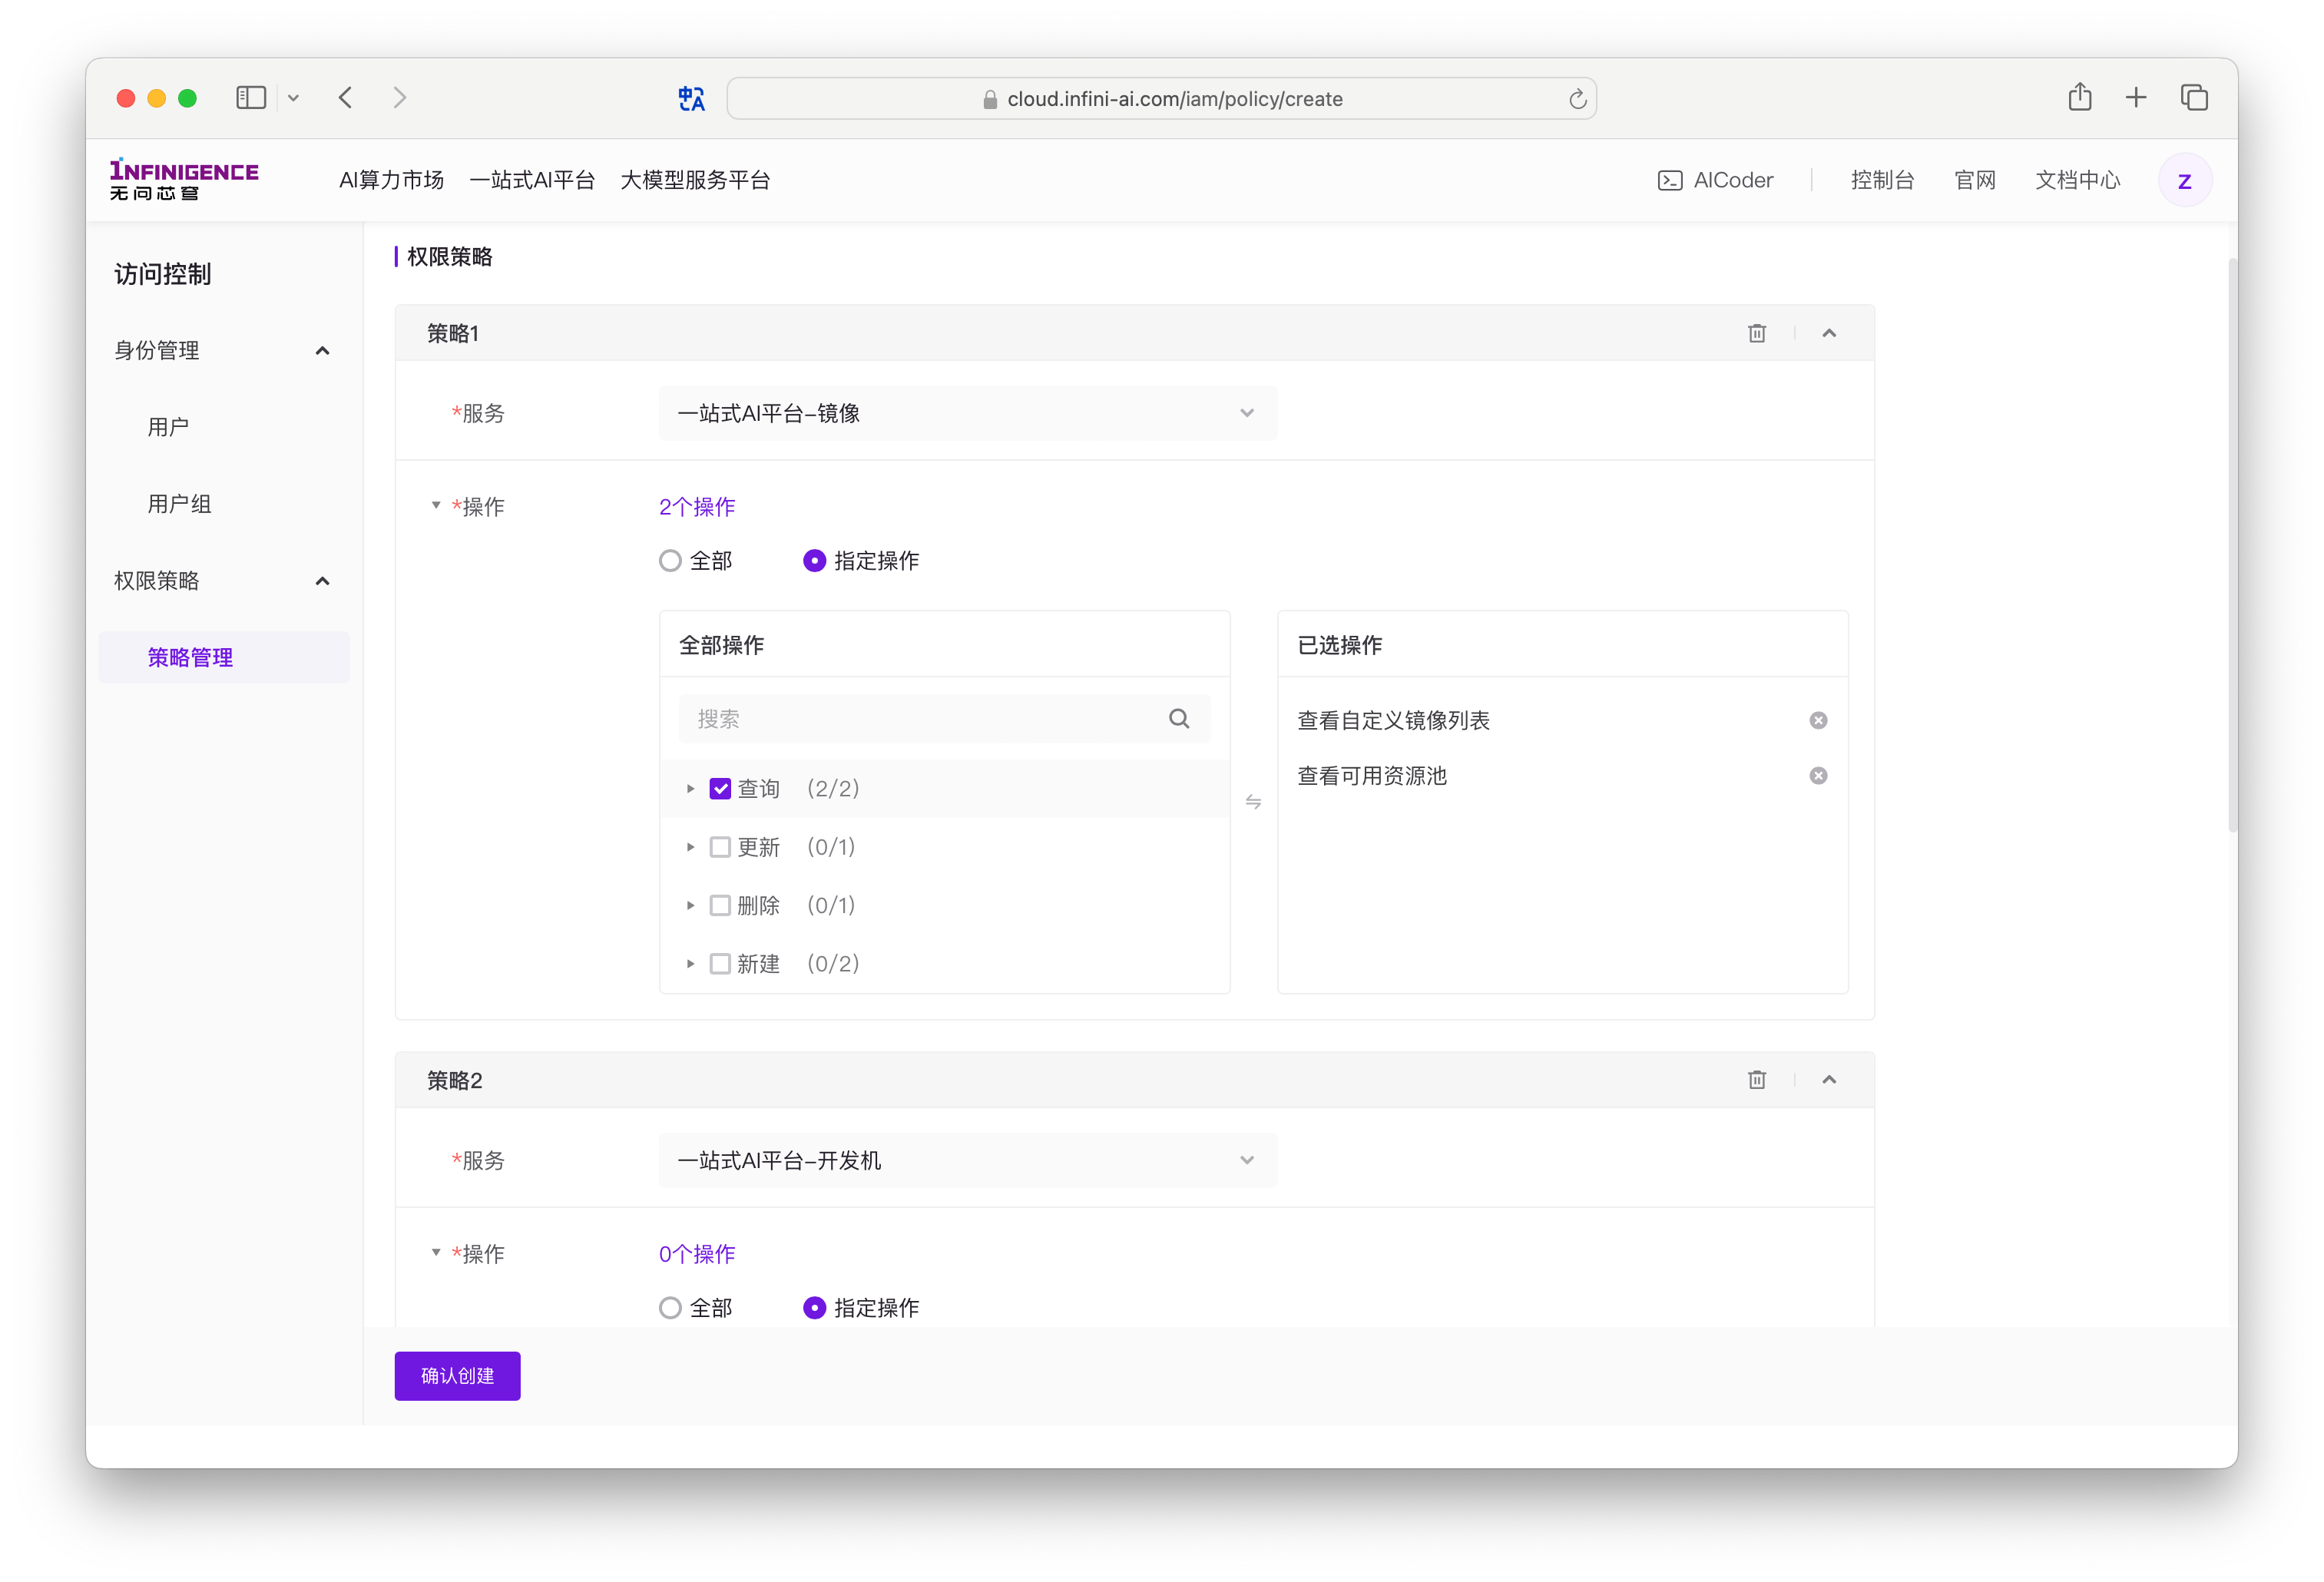The image size is (2324, 1582).
Task: Go to 用户 in the sidebar
Action: click(x=168, y=427)
